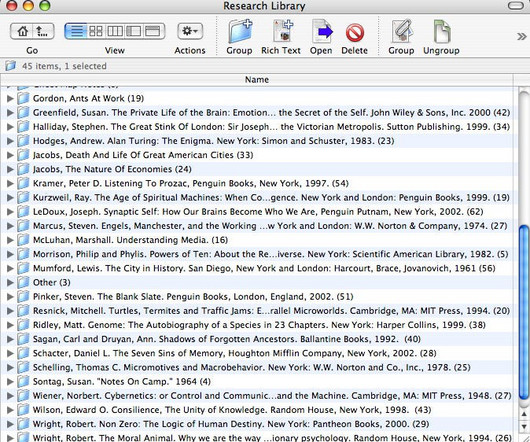Create a new Rich Text document
The height and width of the screenshot is (442, 530).
[282, 31]
